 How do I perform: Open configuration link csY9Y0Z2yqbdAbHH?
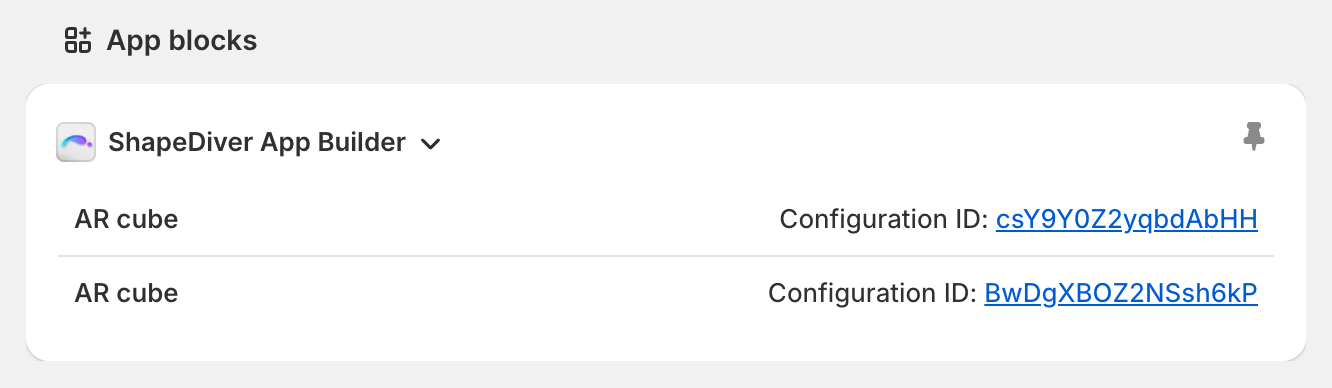coord(1126,219)
